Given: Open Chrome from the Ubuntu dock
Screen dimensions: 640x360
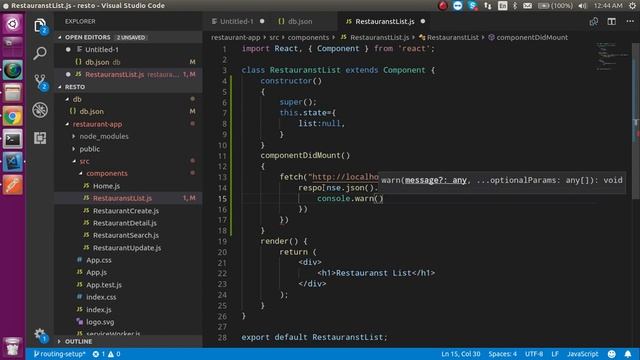Looking at the screenshot, I should 13,117.
